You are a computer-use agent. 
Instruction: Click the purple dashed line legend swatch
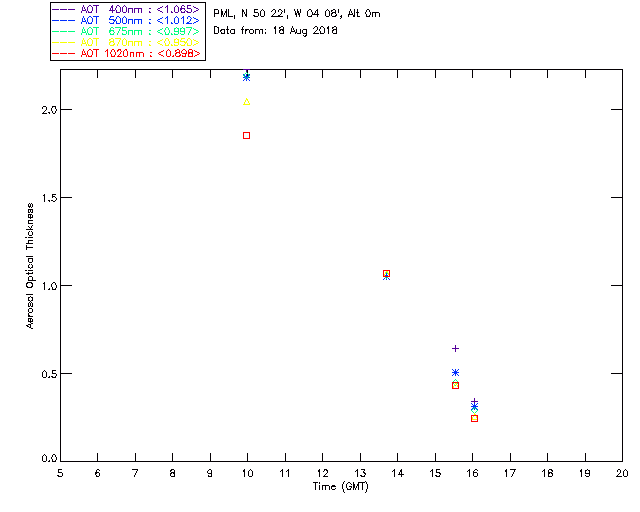pyautogui.click(x=64, y=9)
